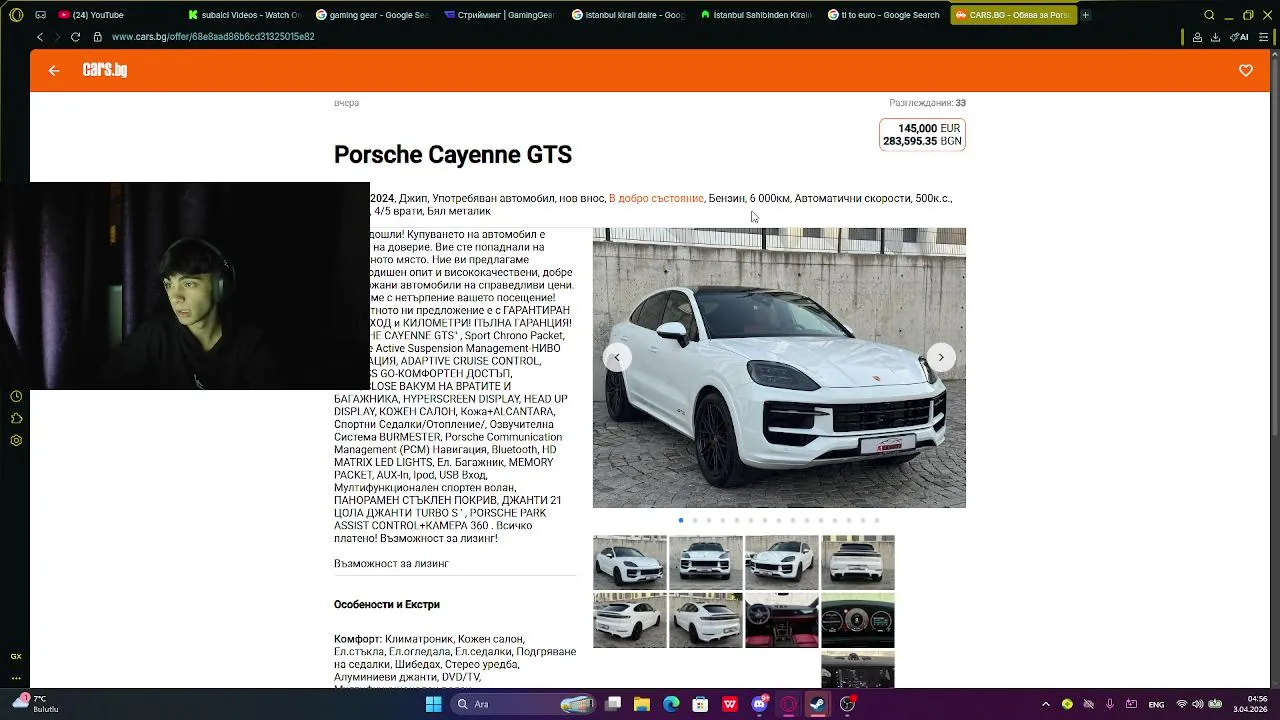1280x720 pixels.
Task: Select the first carousel dot indicator
Action: tap(681, 520)
